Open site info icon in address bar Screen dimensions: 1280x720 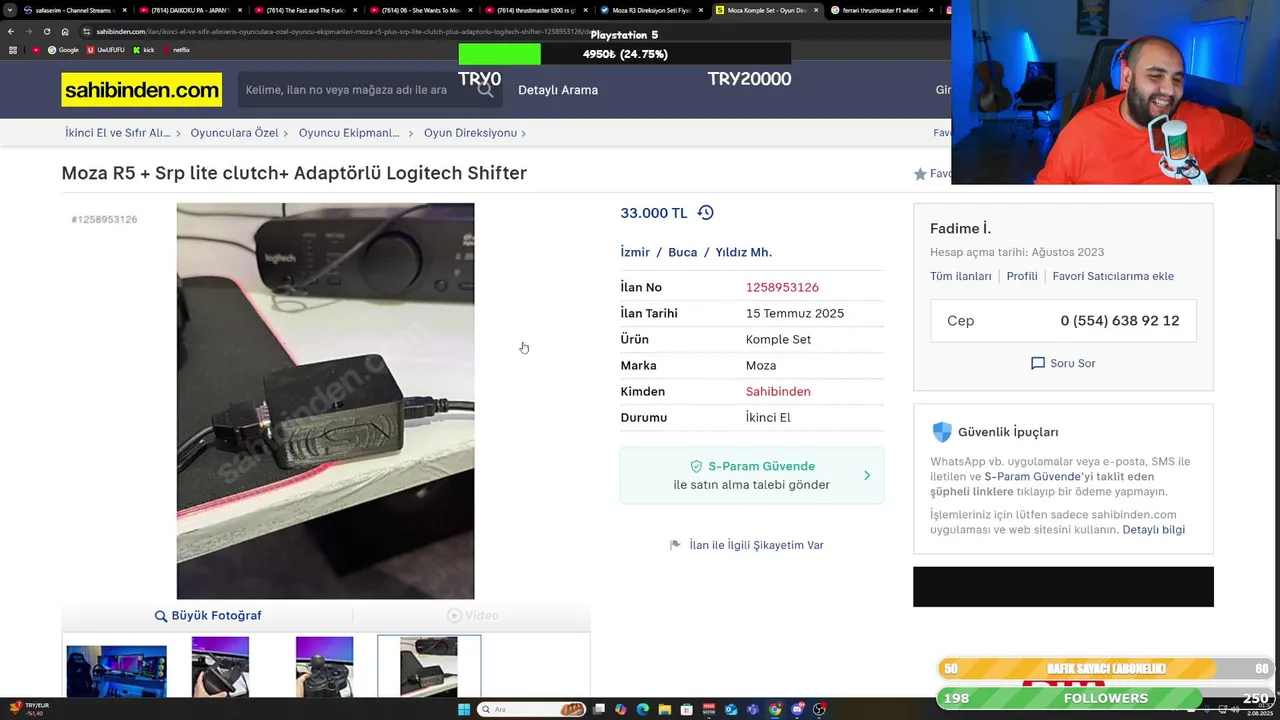pos(87,31)
